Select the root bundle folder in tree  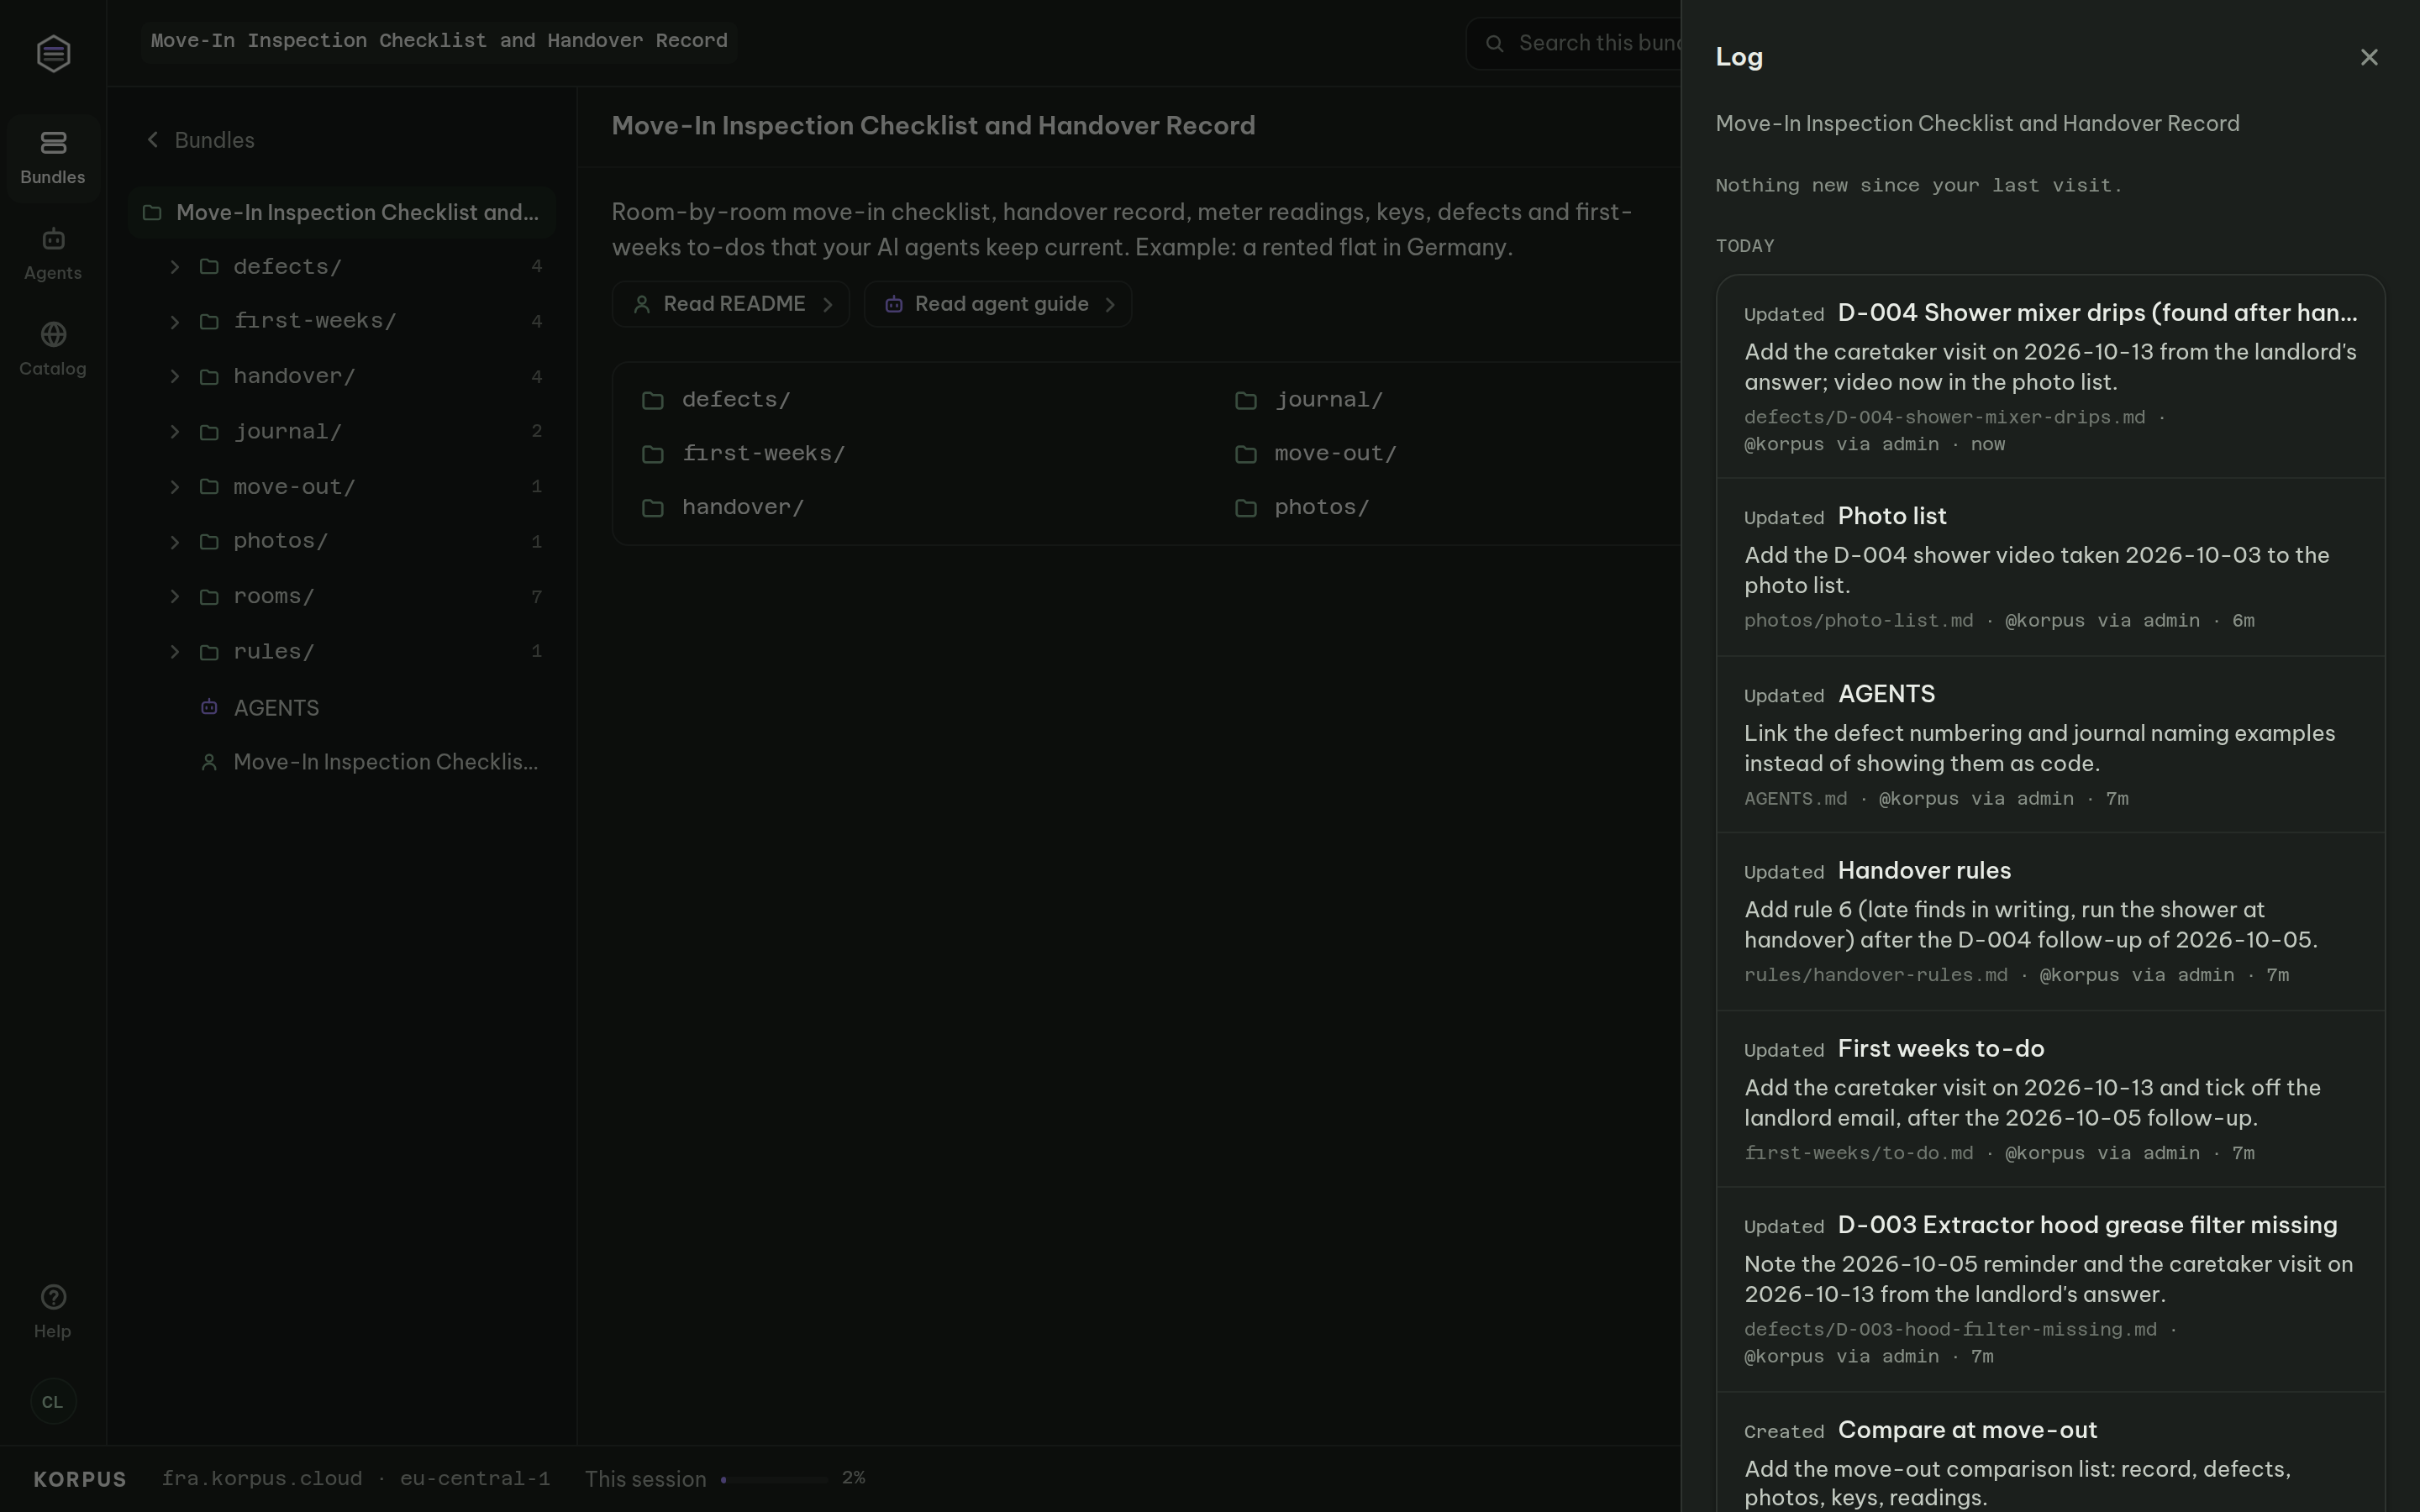tap(341, 212)
